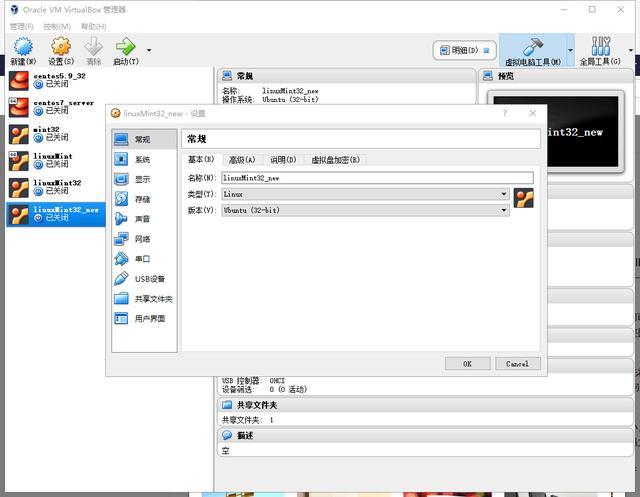Click the centos5.9_32 red hat icon
The height and width of the screenshot is (497, 640).
(19, 80)
